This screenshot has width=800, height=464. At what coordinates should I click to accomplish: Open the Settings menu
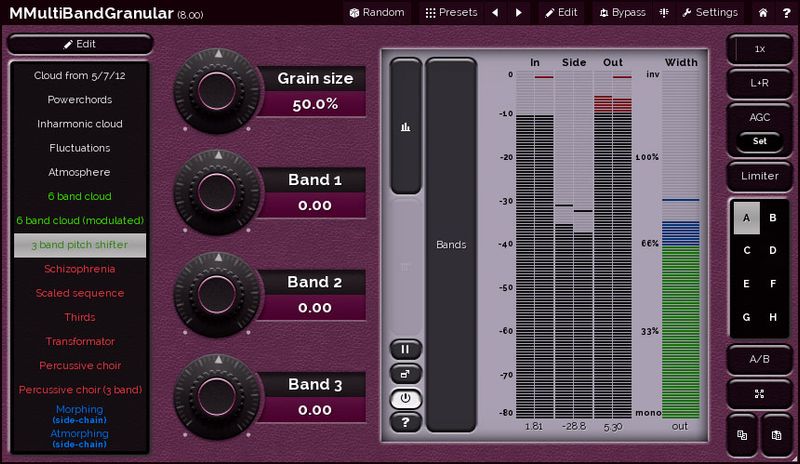point(710,12)
